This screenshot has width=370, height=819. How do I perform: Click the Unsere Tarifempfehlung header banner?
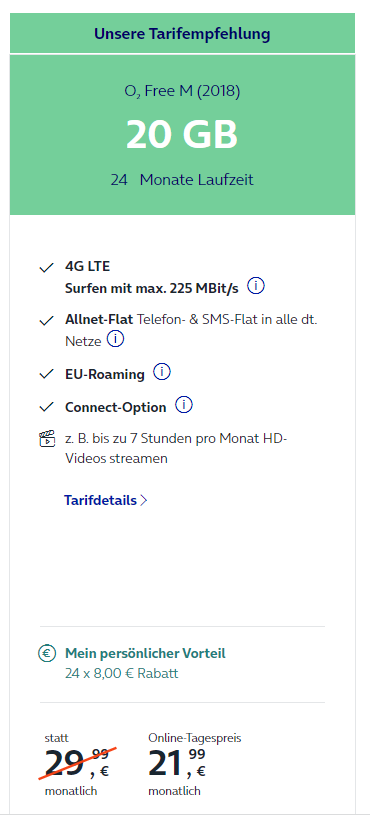[182, 34]
